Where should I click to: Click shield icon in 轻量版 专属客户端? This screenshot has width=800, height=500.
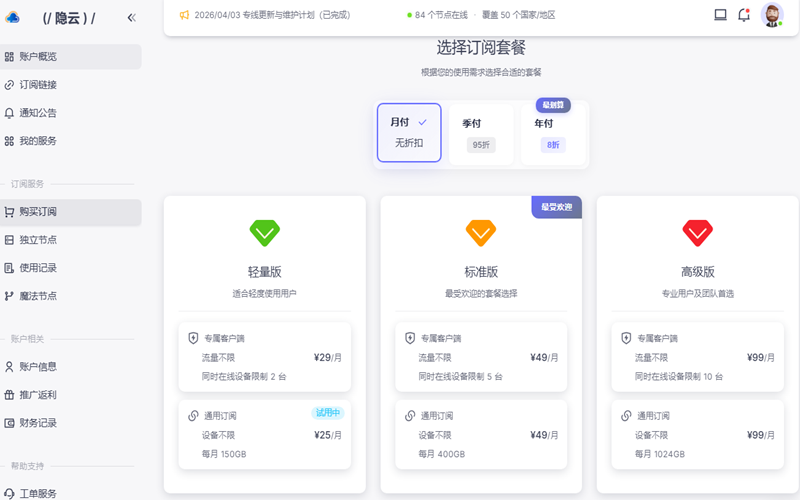click(x=193, y=338)
